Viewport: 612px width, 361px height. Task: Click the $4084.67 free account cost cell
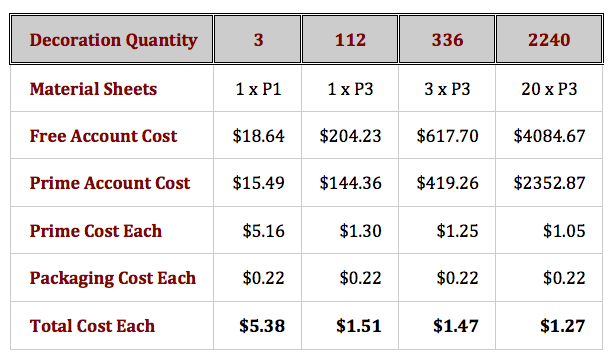(549, 136)
